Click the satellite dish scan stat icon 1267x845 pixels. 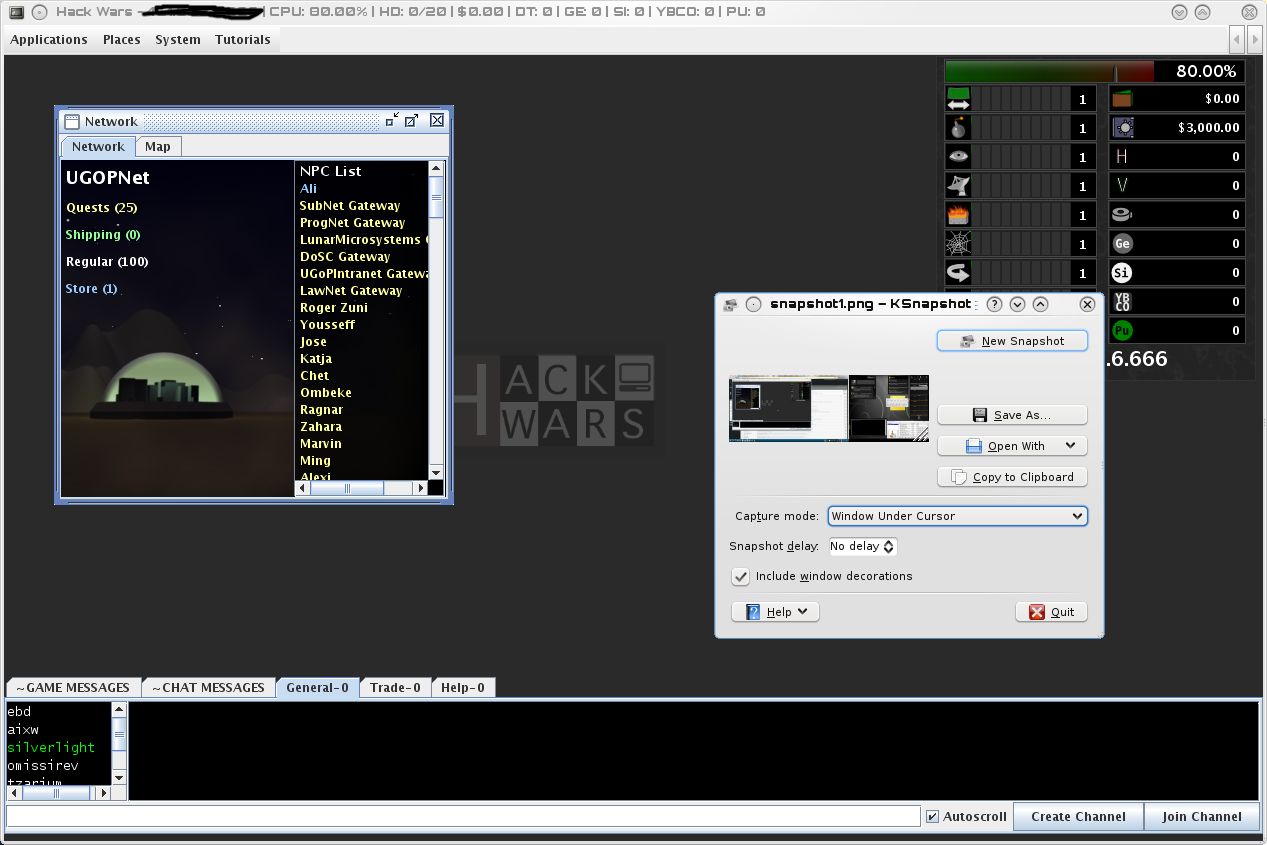pyautogui.click(x=958, y=186)
